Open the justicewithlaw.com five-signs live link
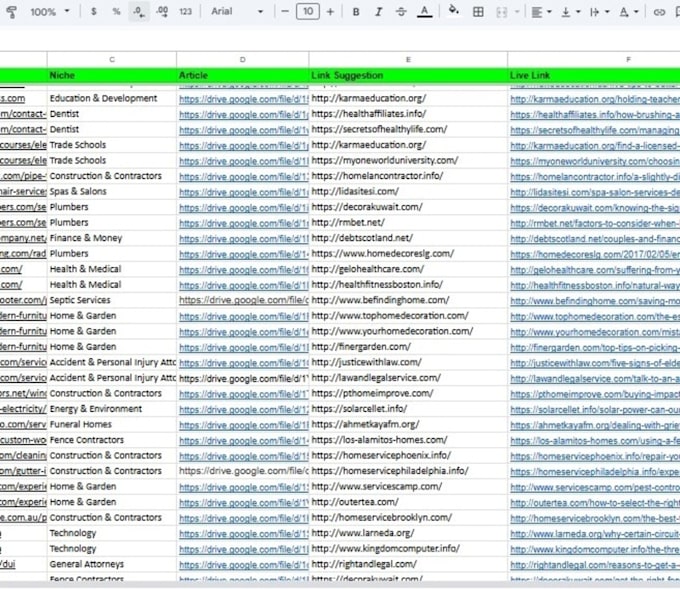Viewport: 680px width, 589px height. click(595, 363)
